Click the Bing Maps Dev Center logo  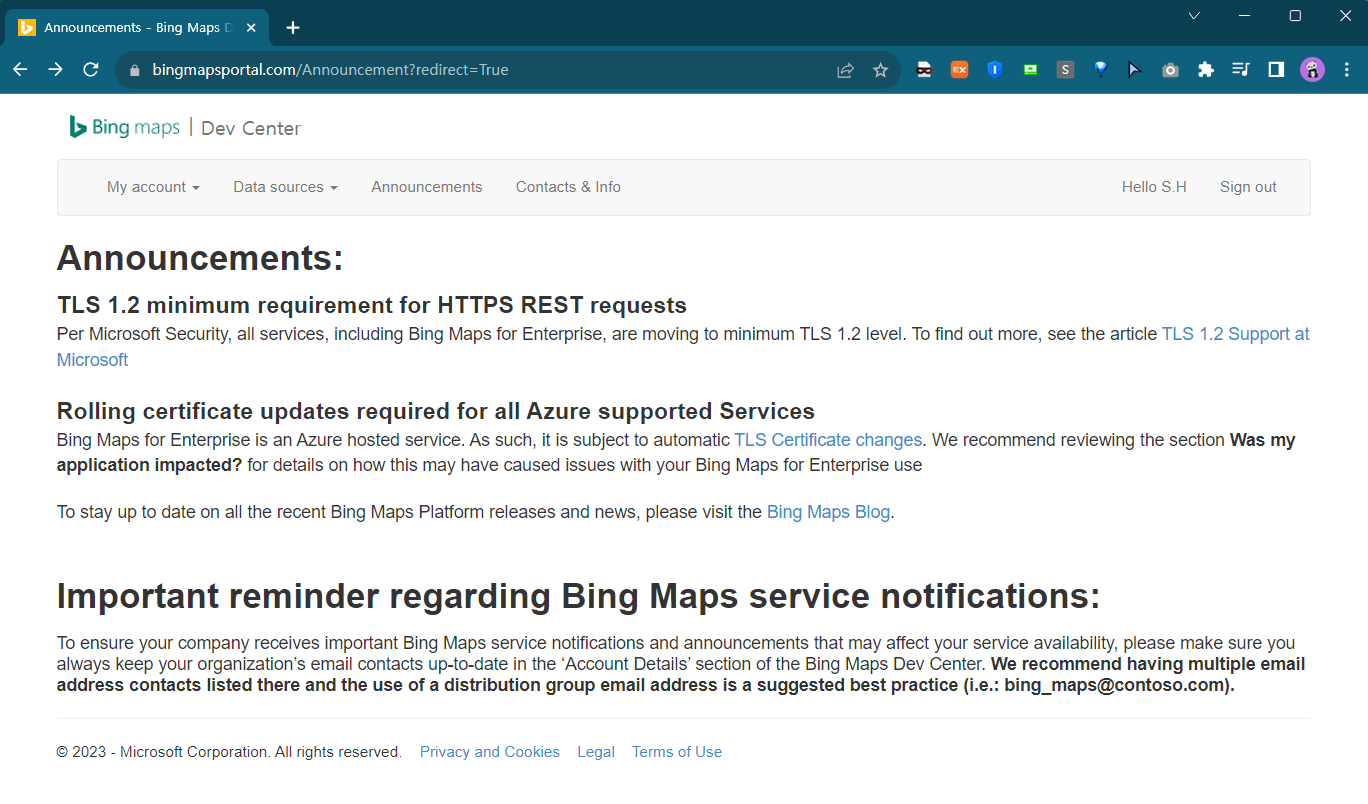pyautogui.click(x=184, y=127)
